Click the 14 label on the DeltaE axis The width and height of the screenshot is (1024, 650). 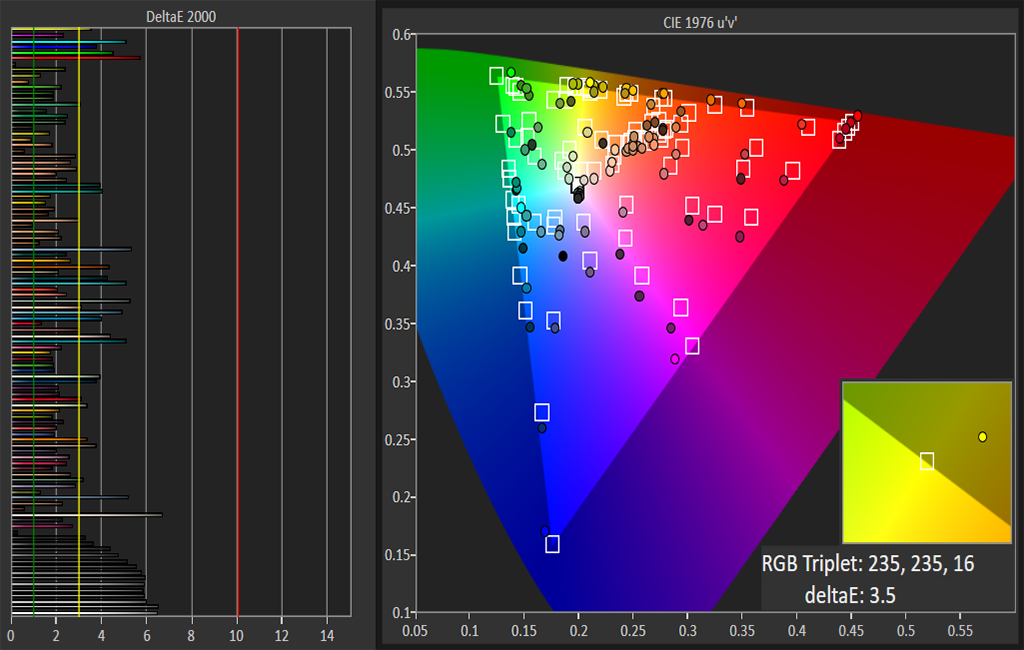[x=327, y=636]
